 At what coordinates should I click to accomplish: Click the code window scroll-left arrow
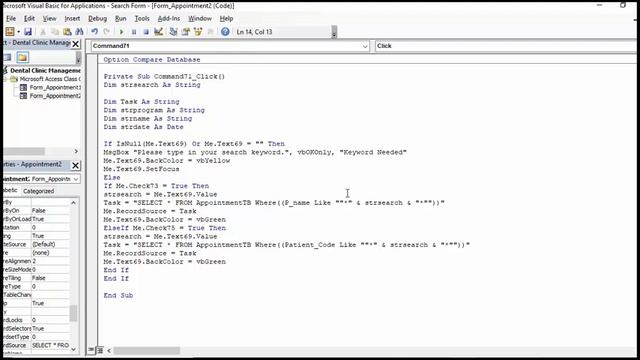[x=109, y=351]
